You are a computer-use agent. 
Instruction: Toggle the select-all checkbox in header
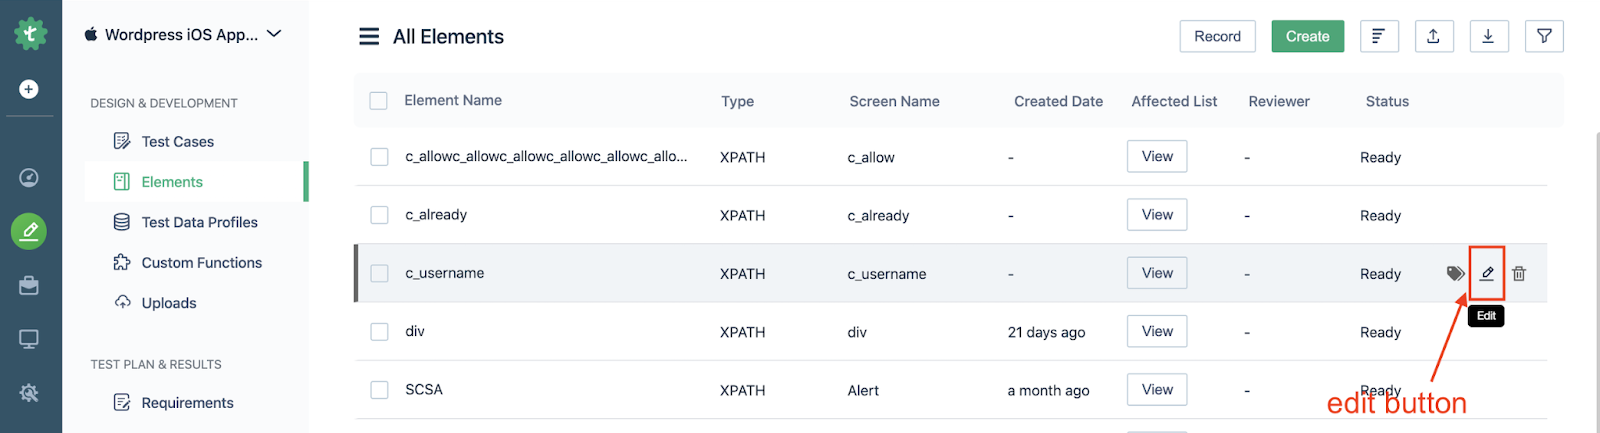pyautogui.click(x=378, y=100)
